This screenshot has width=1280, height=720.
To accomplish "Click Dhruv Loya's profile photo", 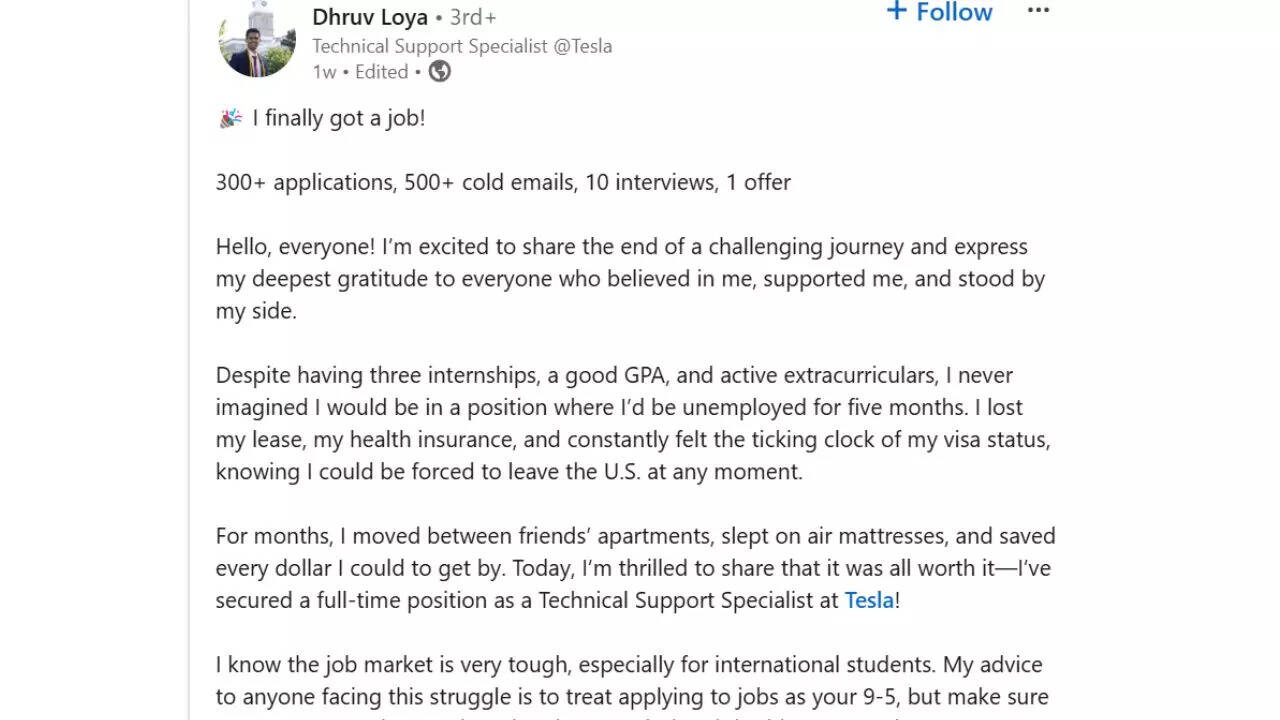I will 256,40.
